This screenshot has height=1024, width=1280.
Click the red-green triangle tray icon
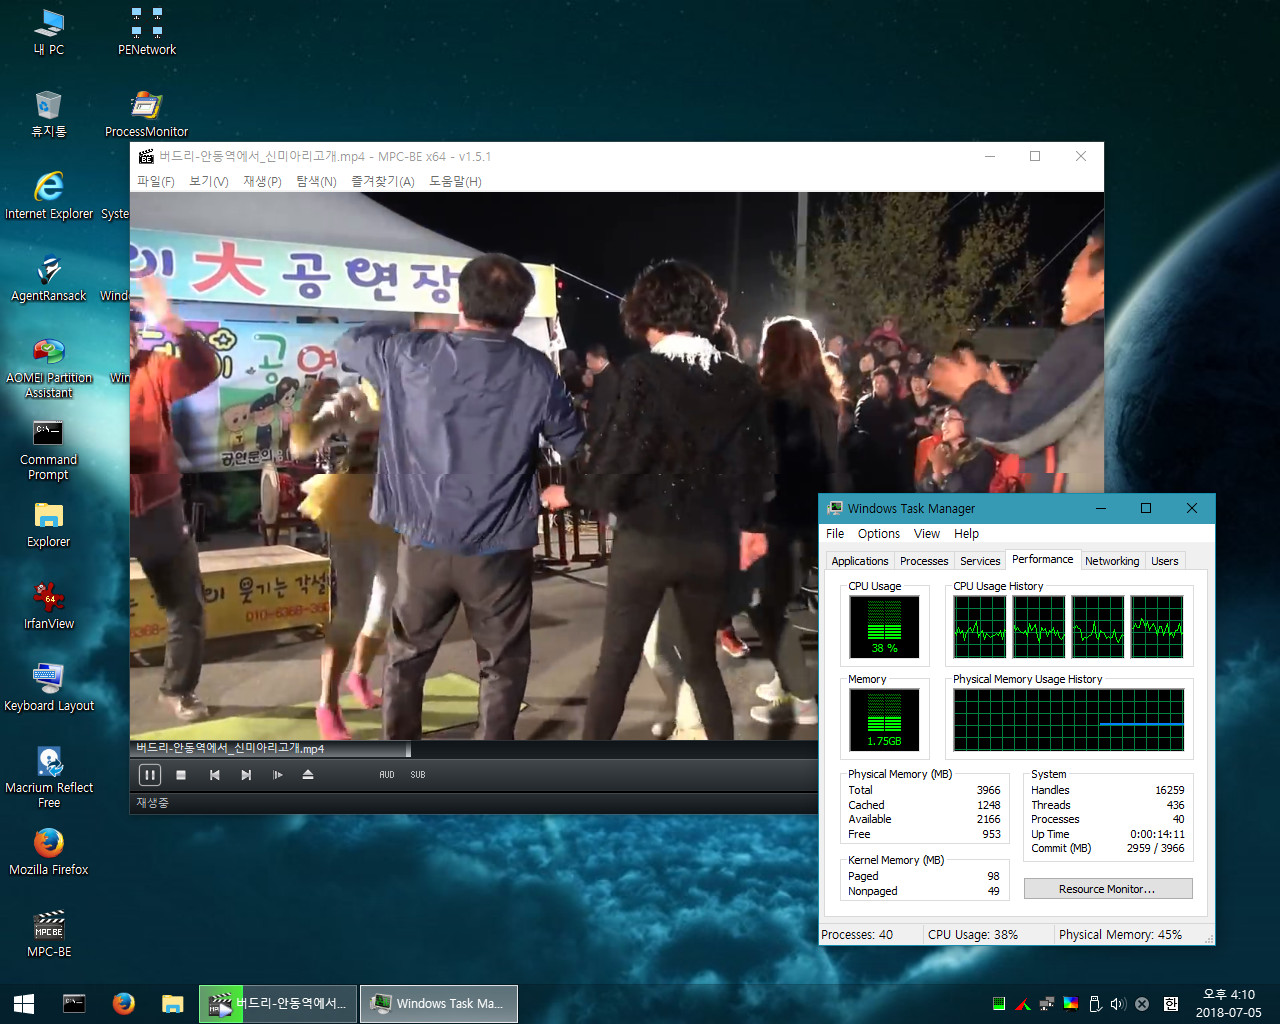(1022, 1004)
